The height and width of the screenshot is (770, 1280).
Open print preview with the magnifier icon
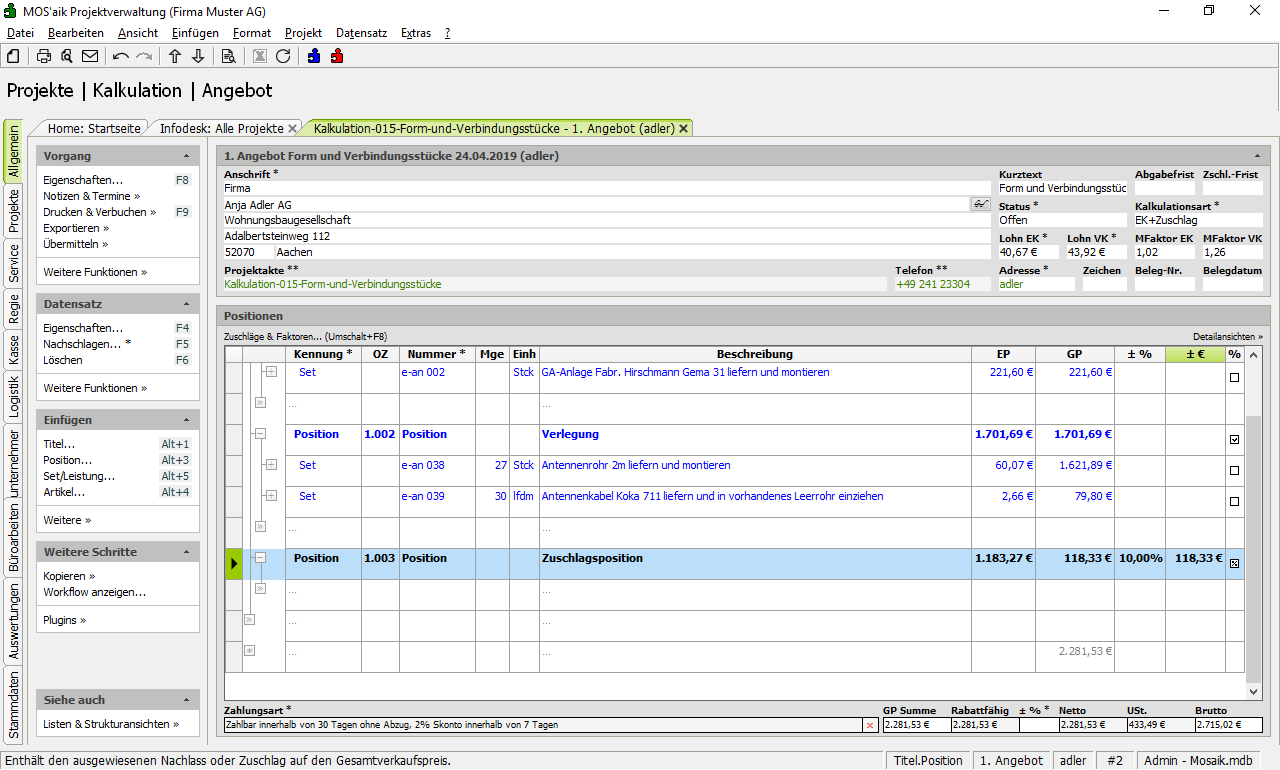[x=67, y=56]
